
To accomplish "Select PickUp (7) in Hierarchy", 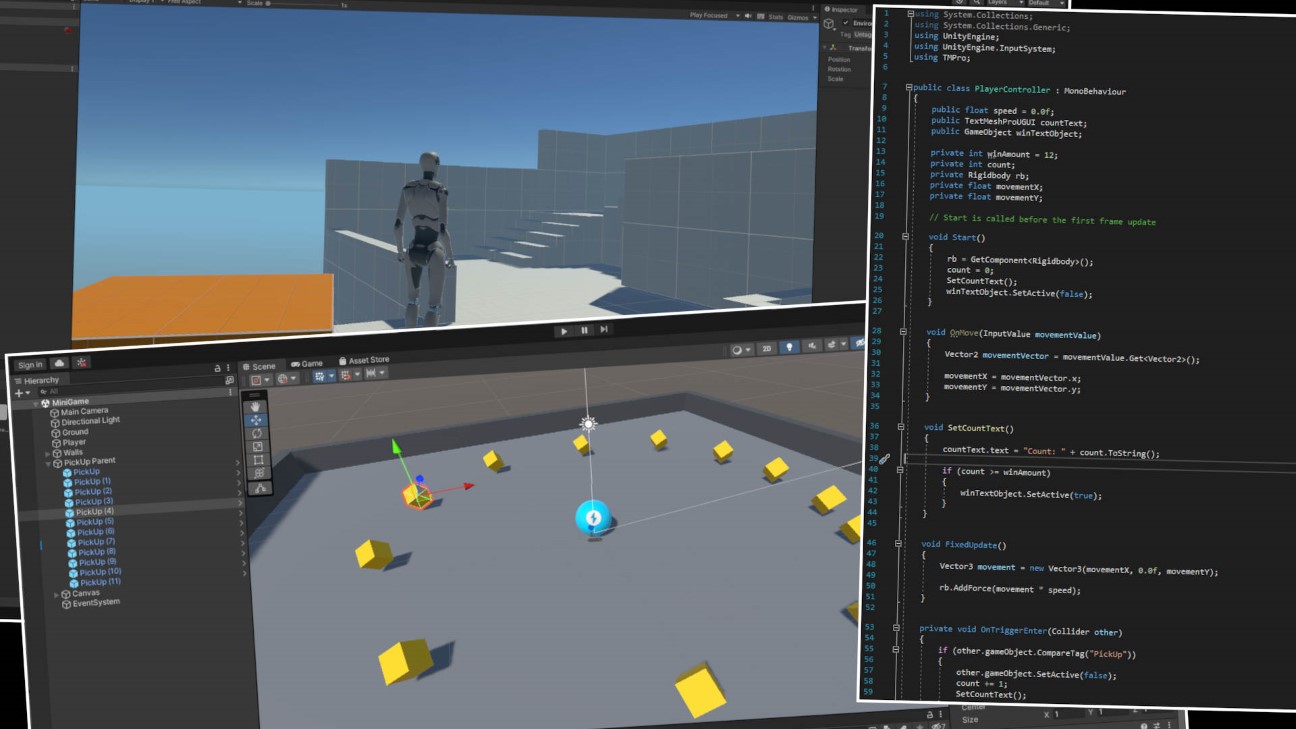I will [96, 542].
